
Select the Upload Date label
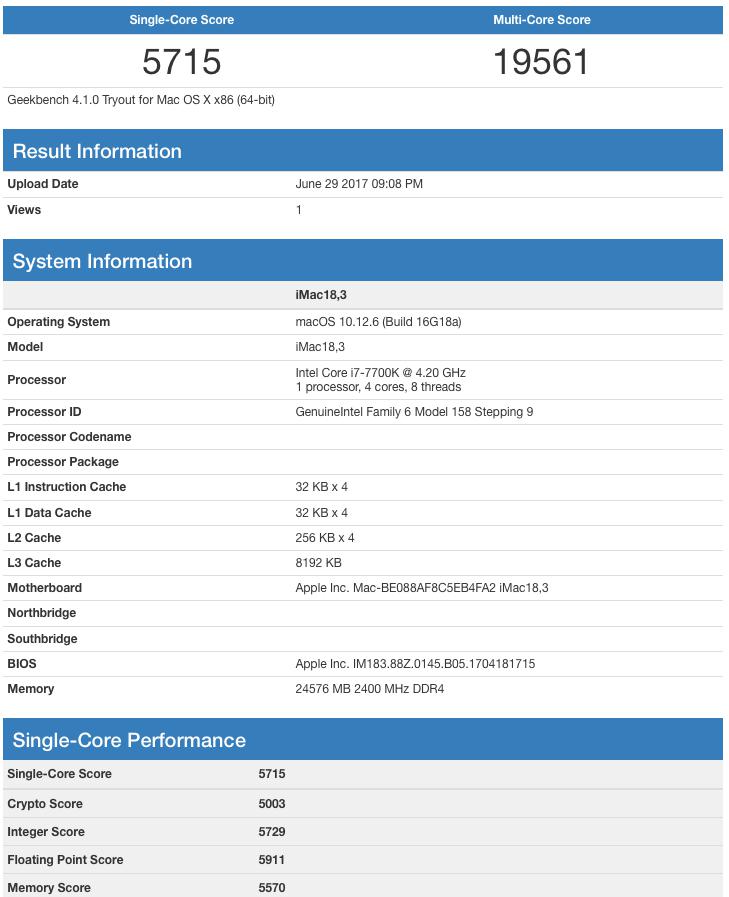coord(43,184)
